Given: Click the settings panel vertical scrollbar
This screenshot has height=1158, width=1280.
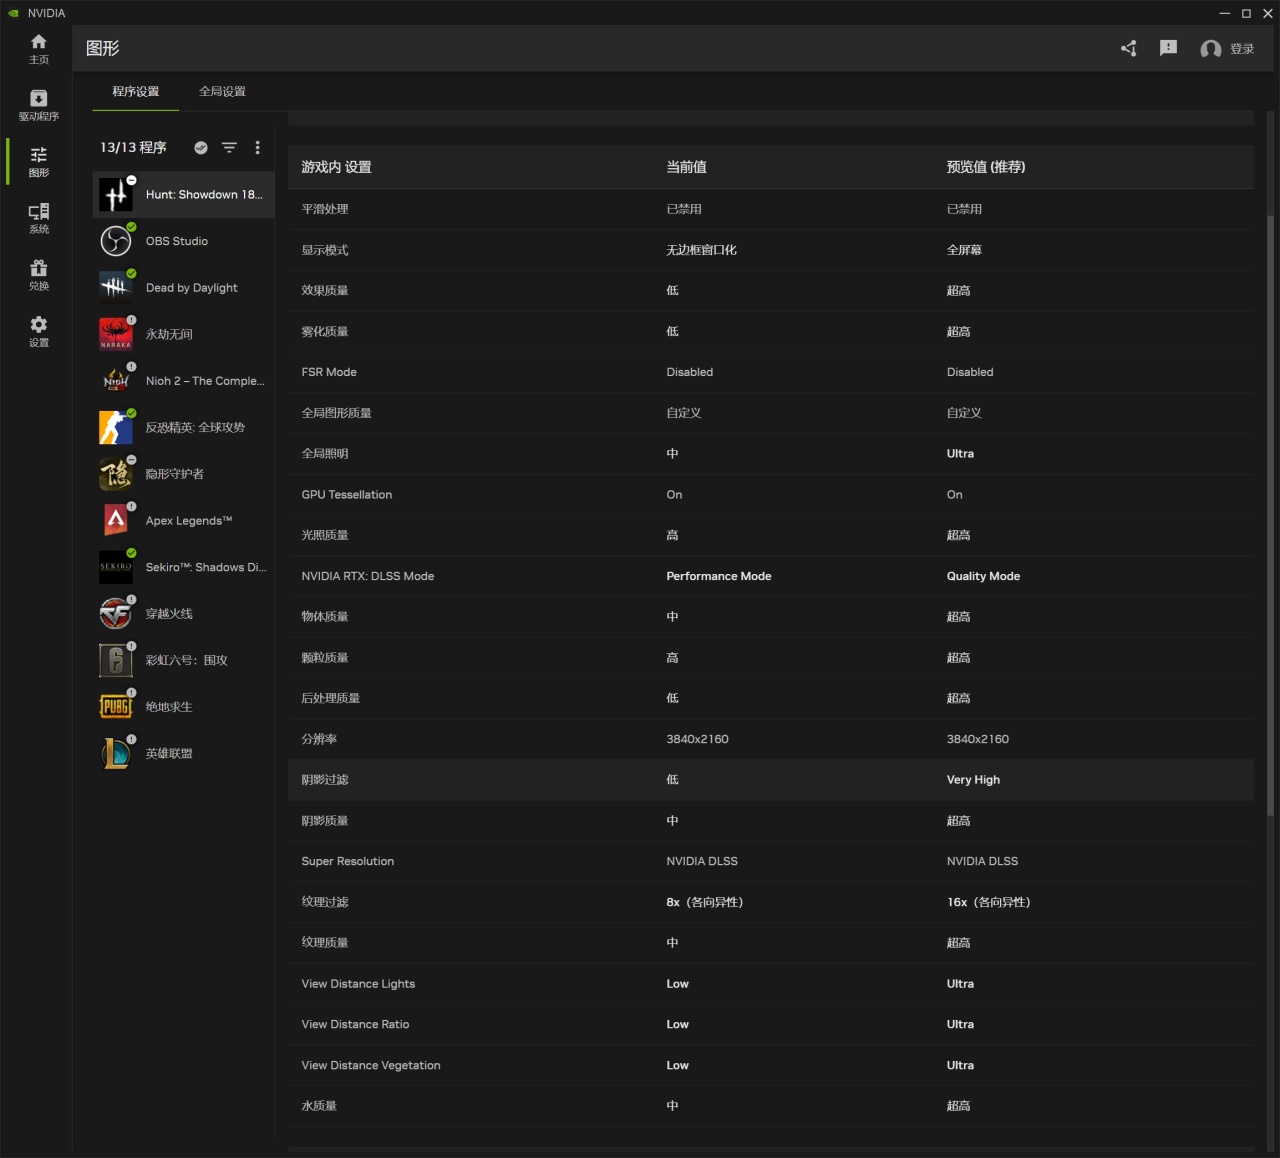Looking at the screenshot, I should coord(1271,514).
